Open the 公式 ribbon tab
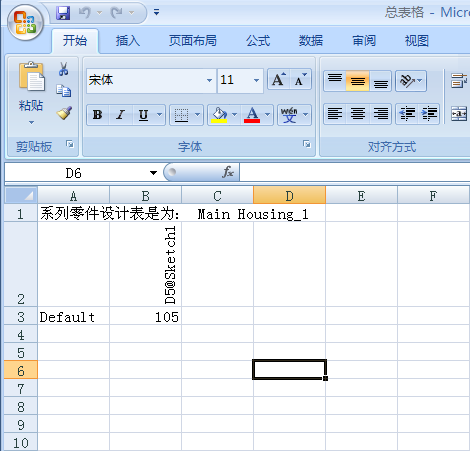Screen dimensions: 470x451 coord(258,41)
